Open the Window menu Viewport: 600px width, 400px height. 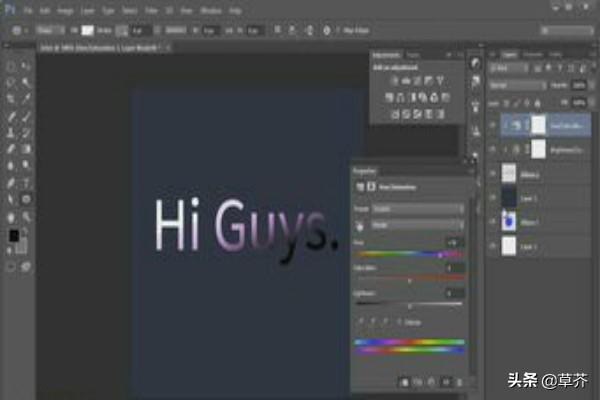(211, 11)
